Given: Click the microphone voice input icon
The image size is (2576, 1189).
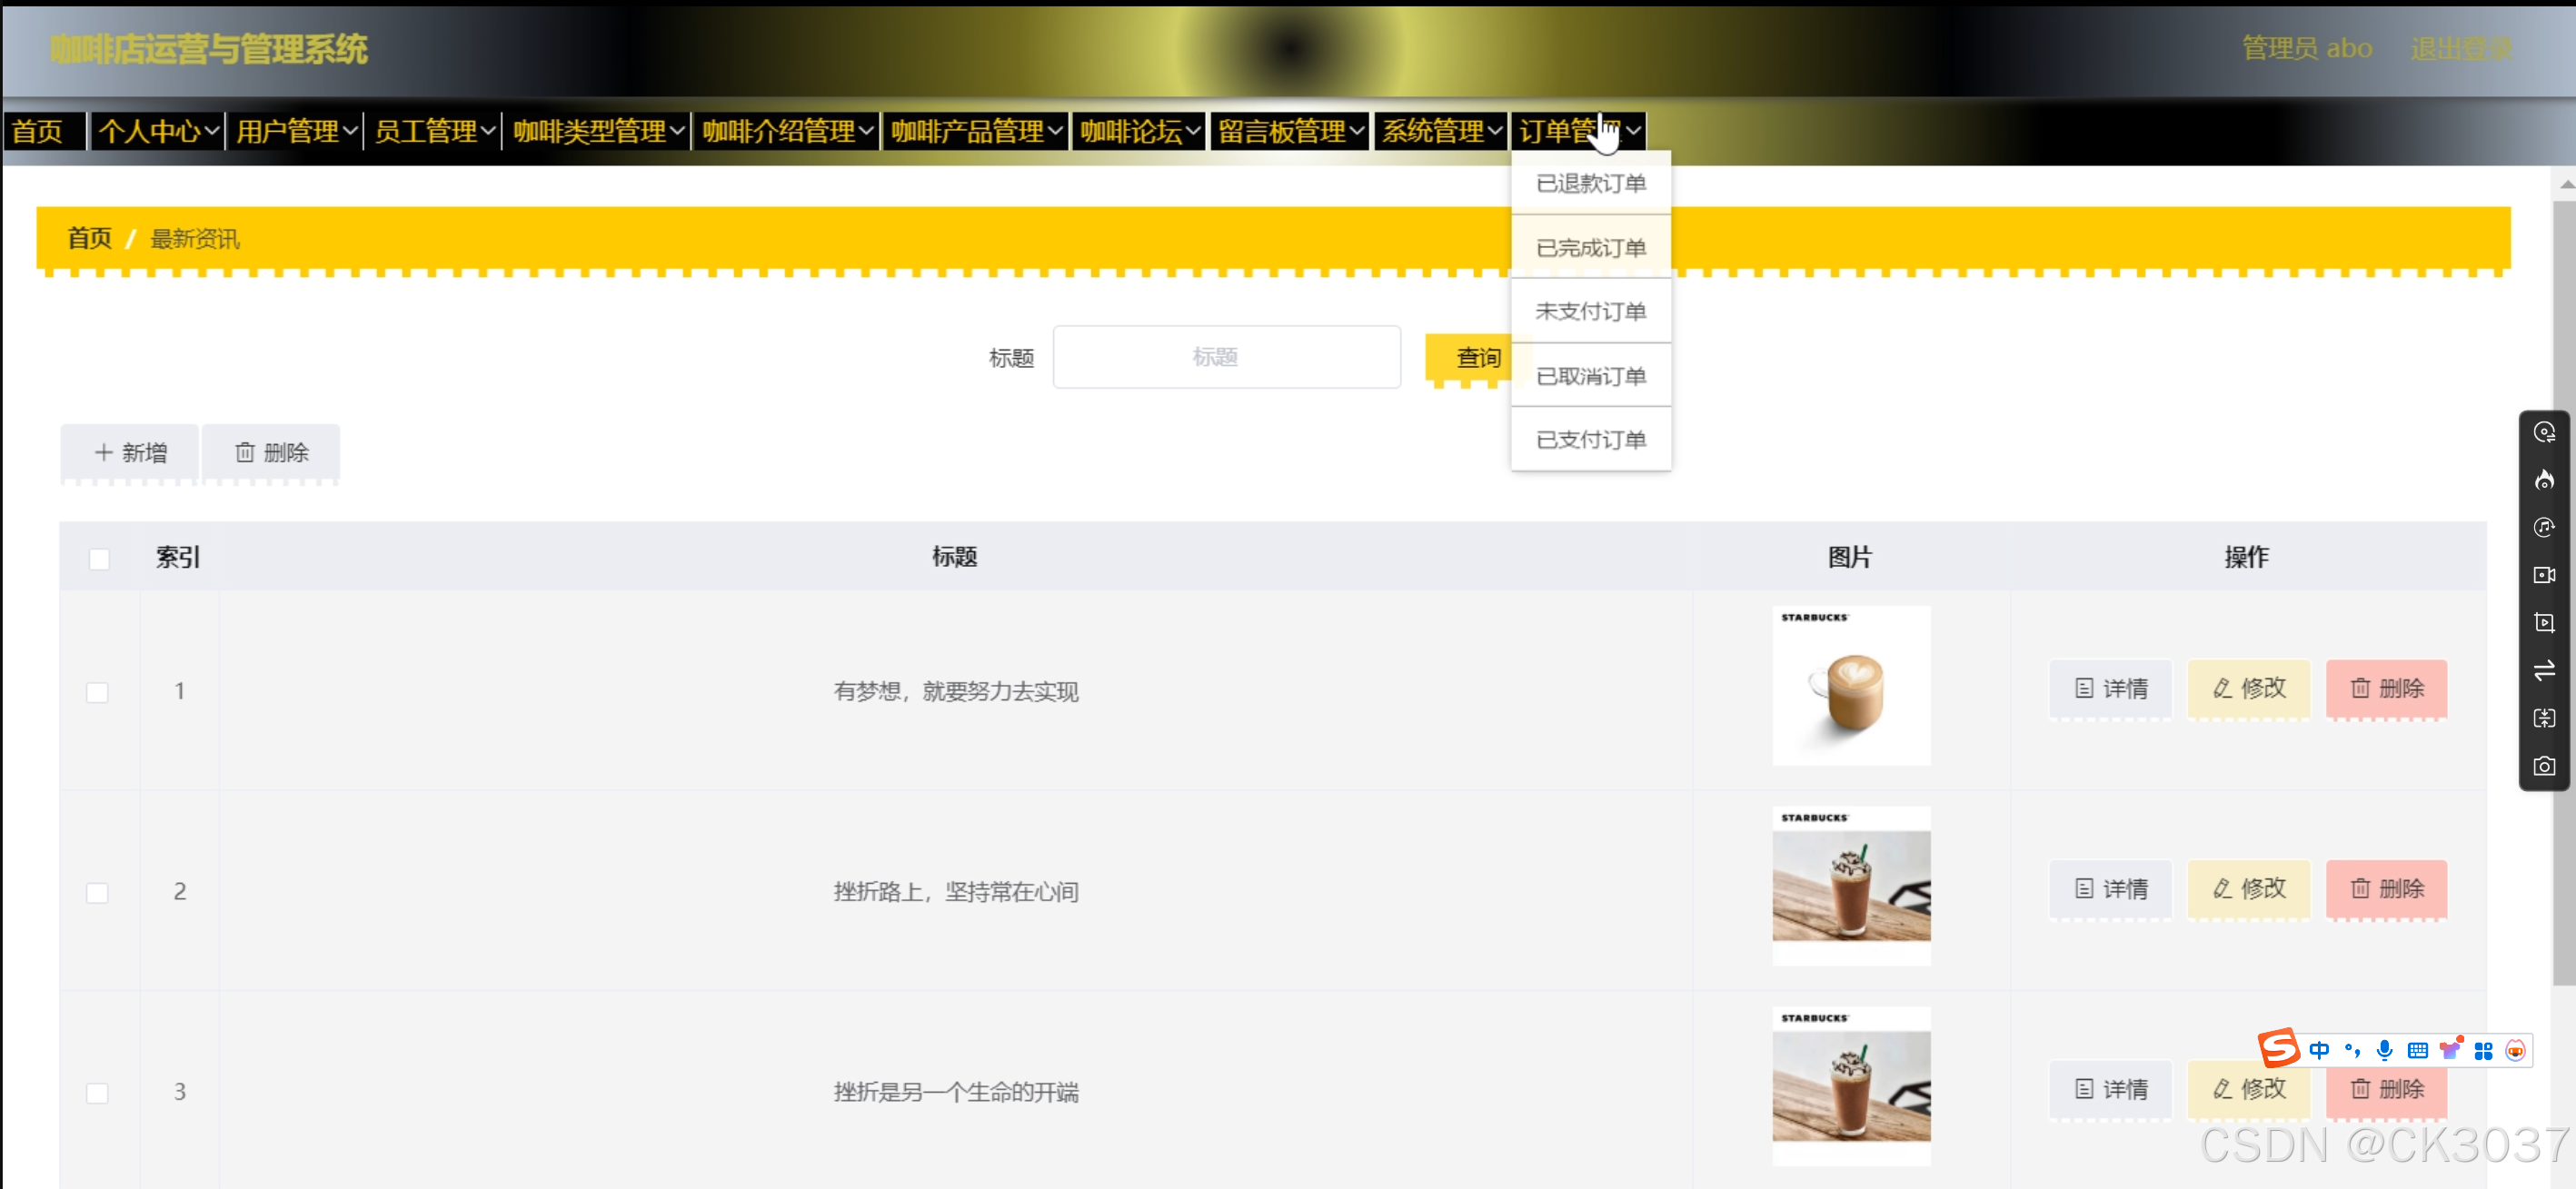Looking at the screenshot, I should (x=2385, y=1050).
